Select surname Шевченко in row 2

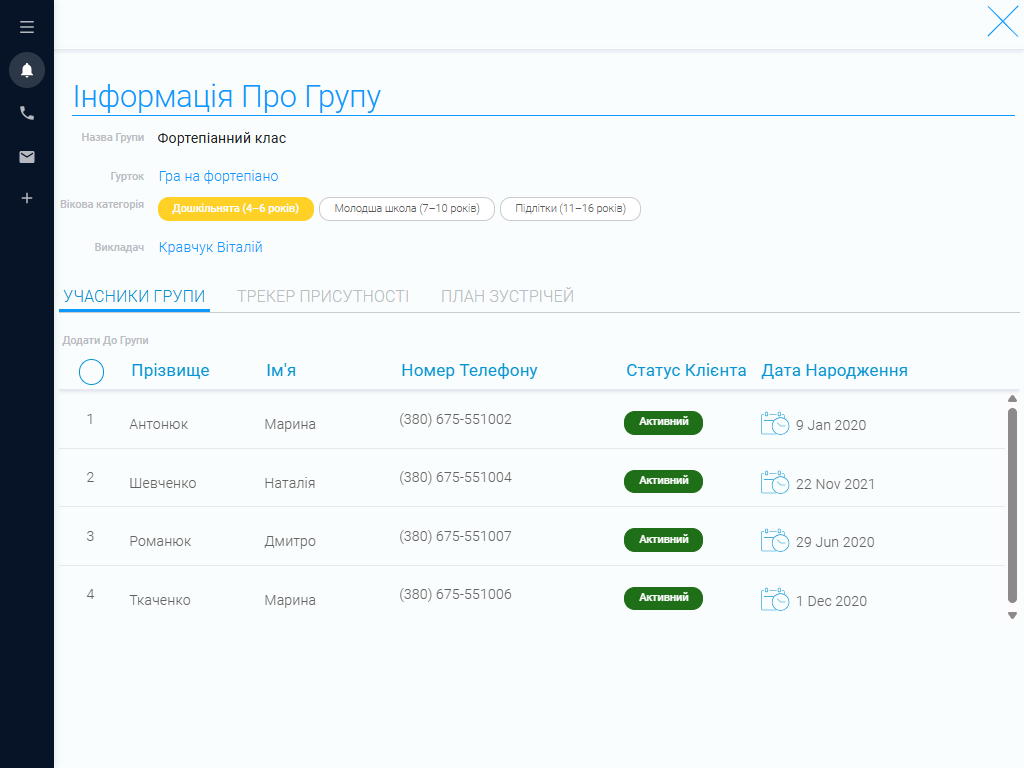(163, 483)
